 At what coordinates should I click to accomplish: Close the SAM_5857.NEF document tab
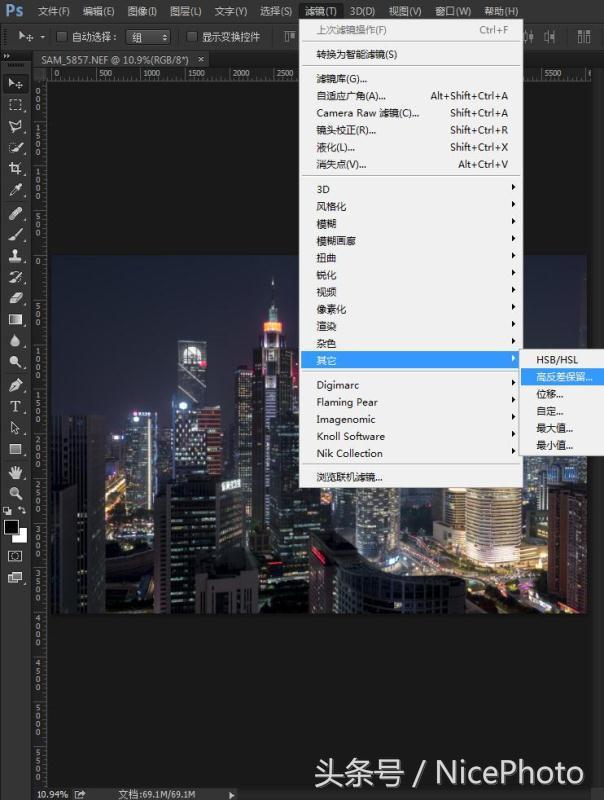tap(202, 59)
